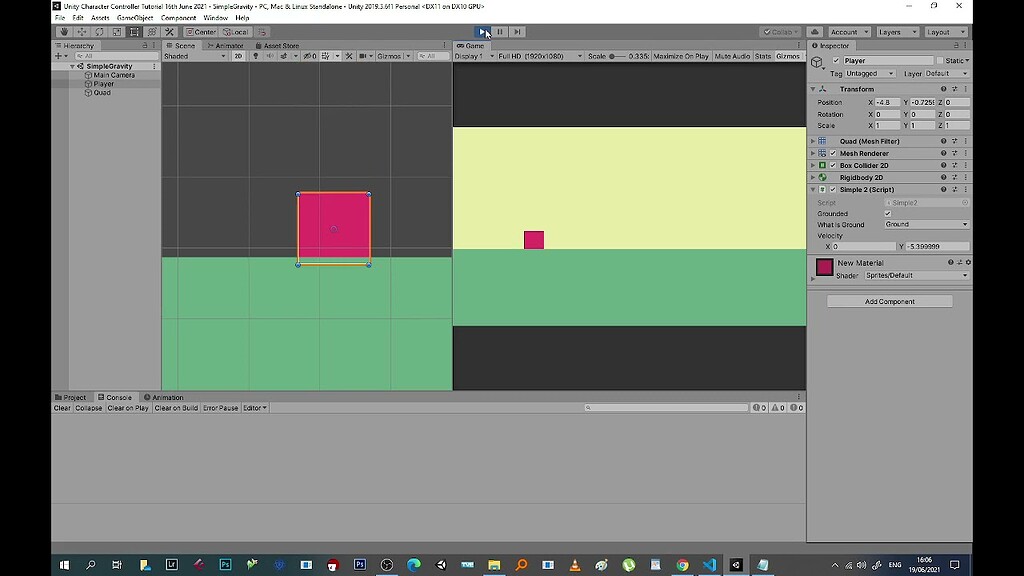Toggle the Grounded checkbox in Simple 2 script
This screenshot has width=1024, height=576.
pyautogui.click(x=890, y=212)
